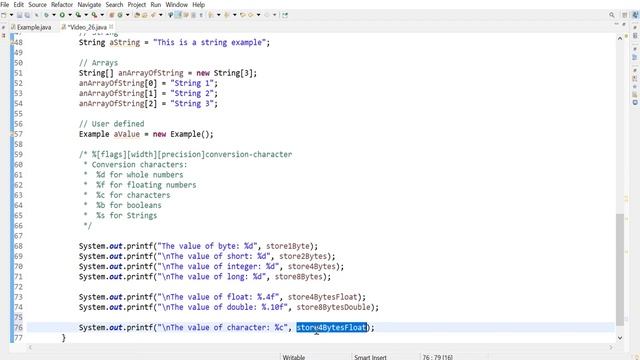Switch to the *Video_26.java tab

(x=84, y=27)
